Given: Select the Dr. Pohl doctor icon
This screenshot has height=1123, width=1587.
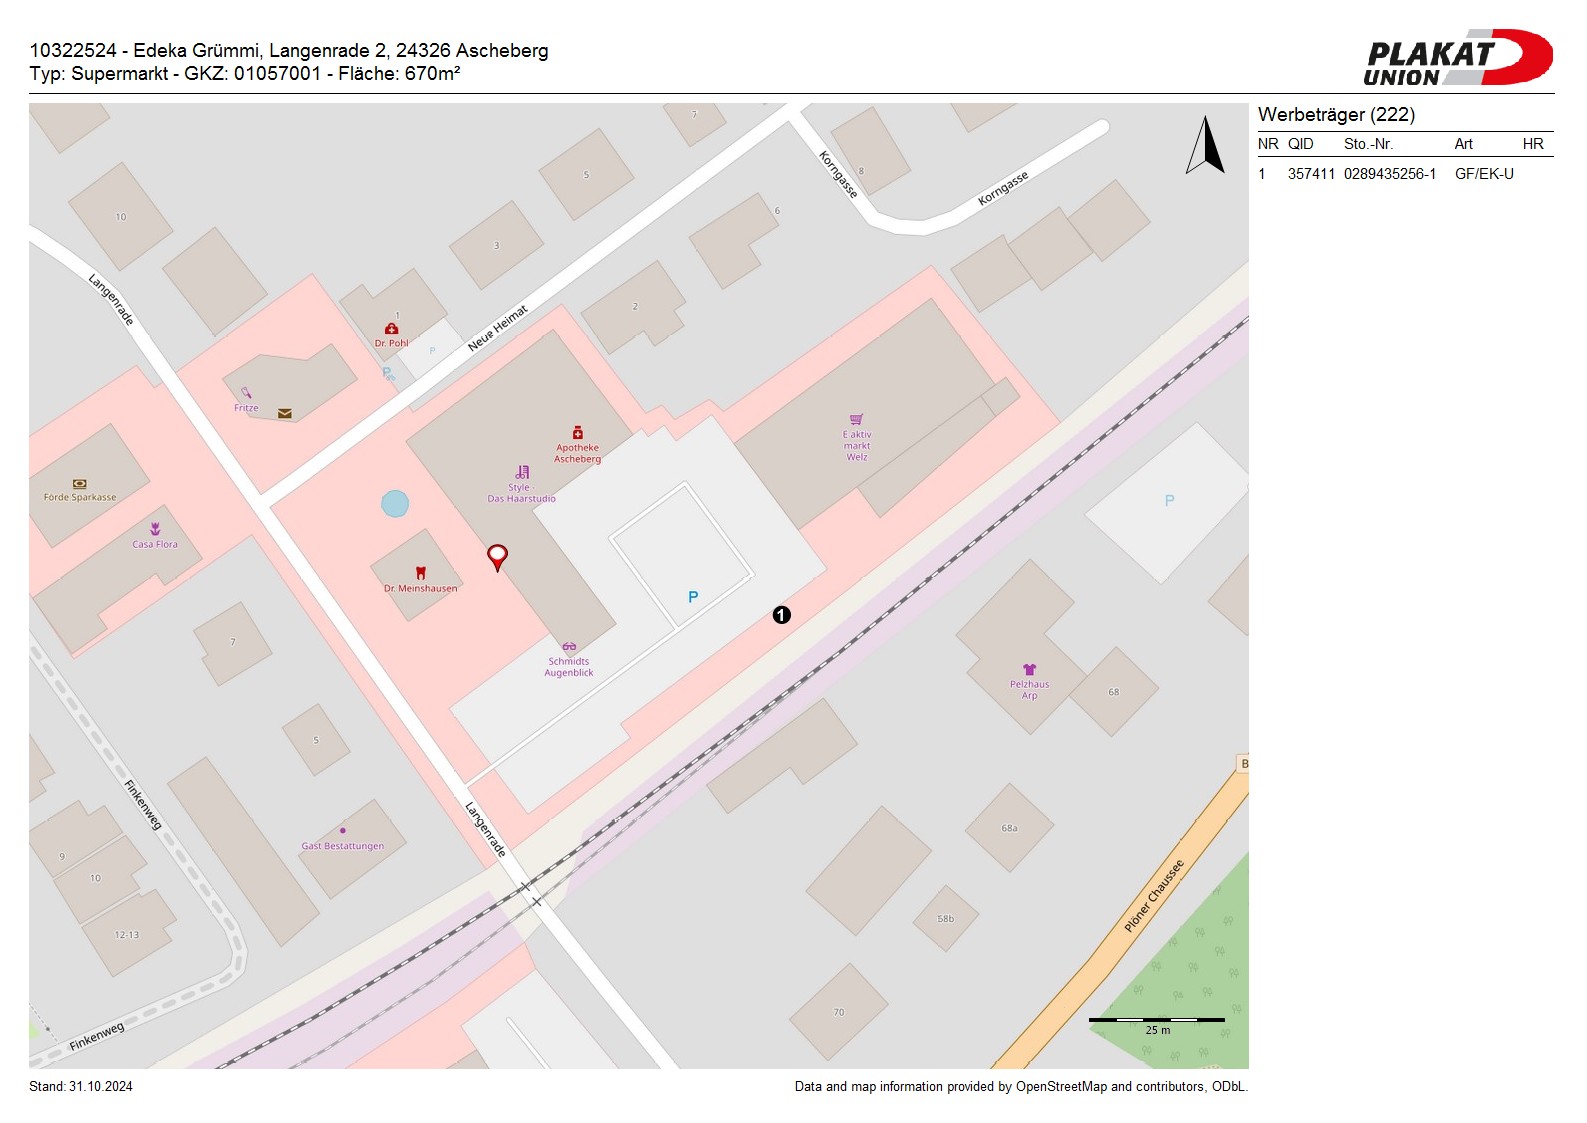Looking at the screenshot, I should [391, 329].
